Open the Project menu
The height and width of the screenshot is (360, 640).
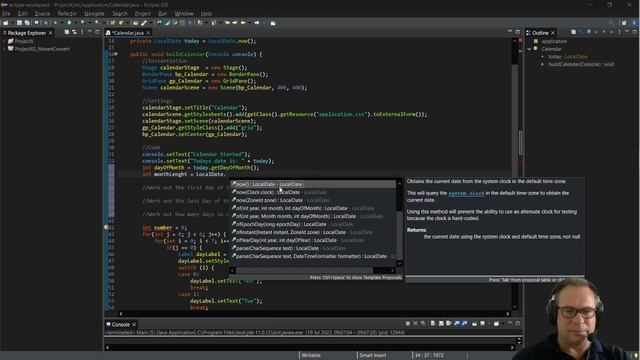tap(143, 13)
